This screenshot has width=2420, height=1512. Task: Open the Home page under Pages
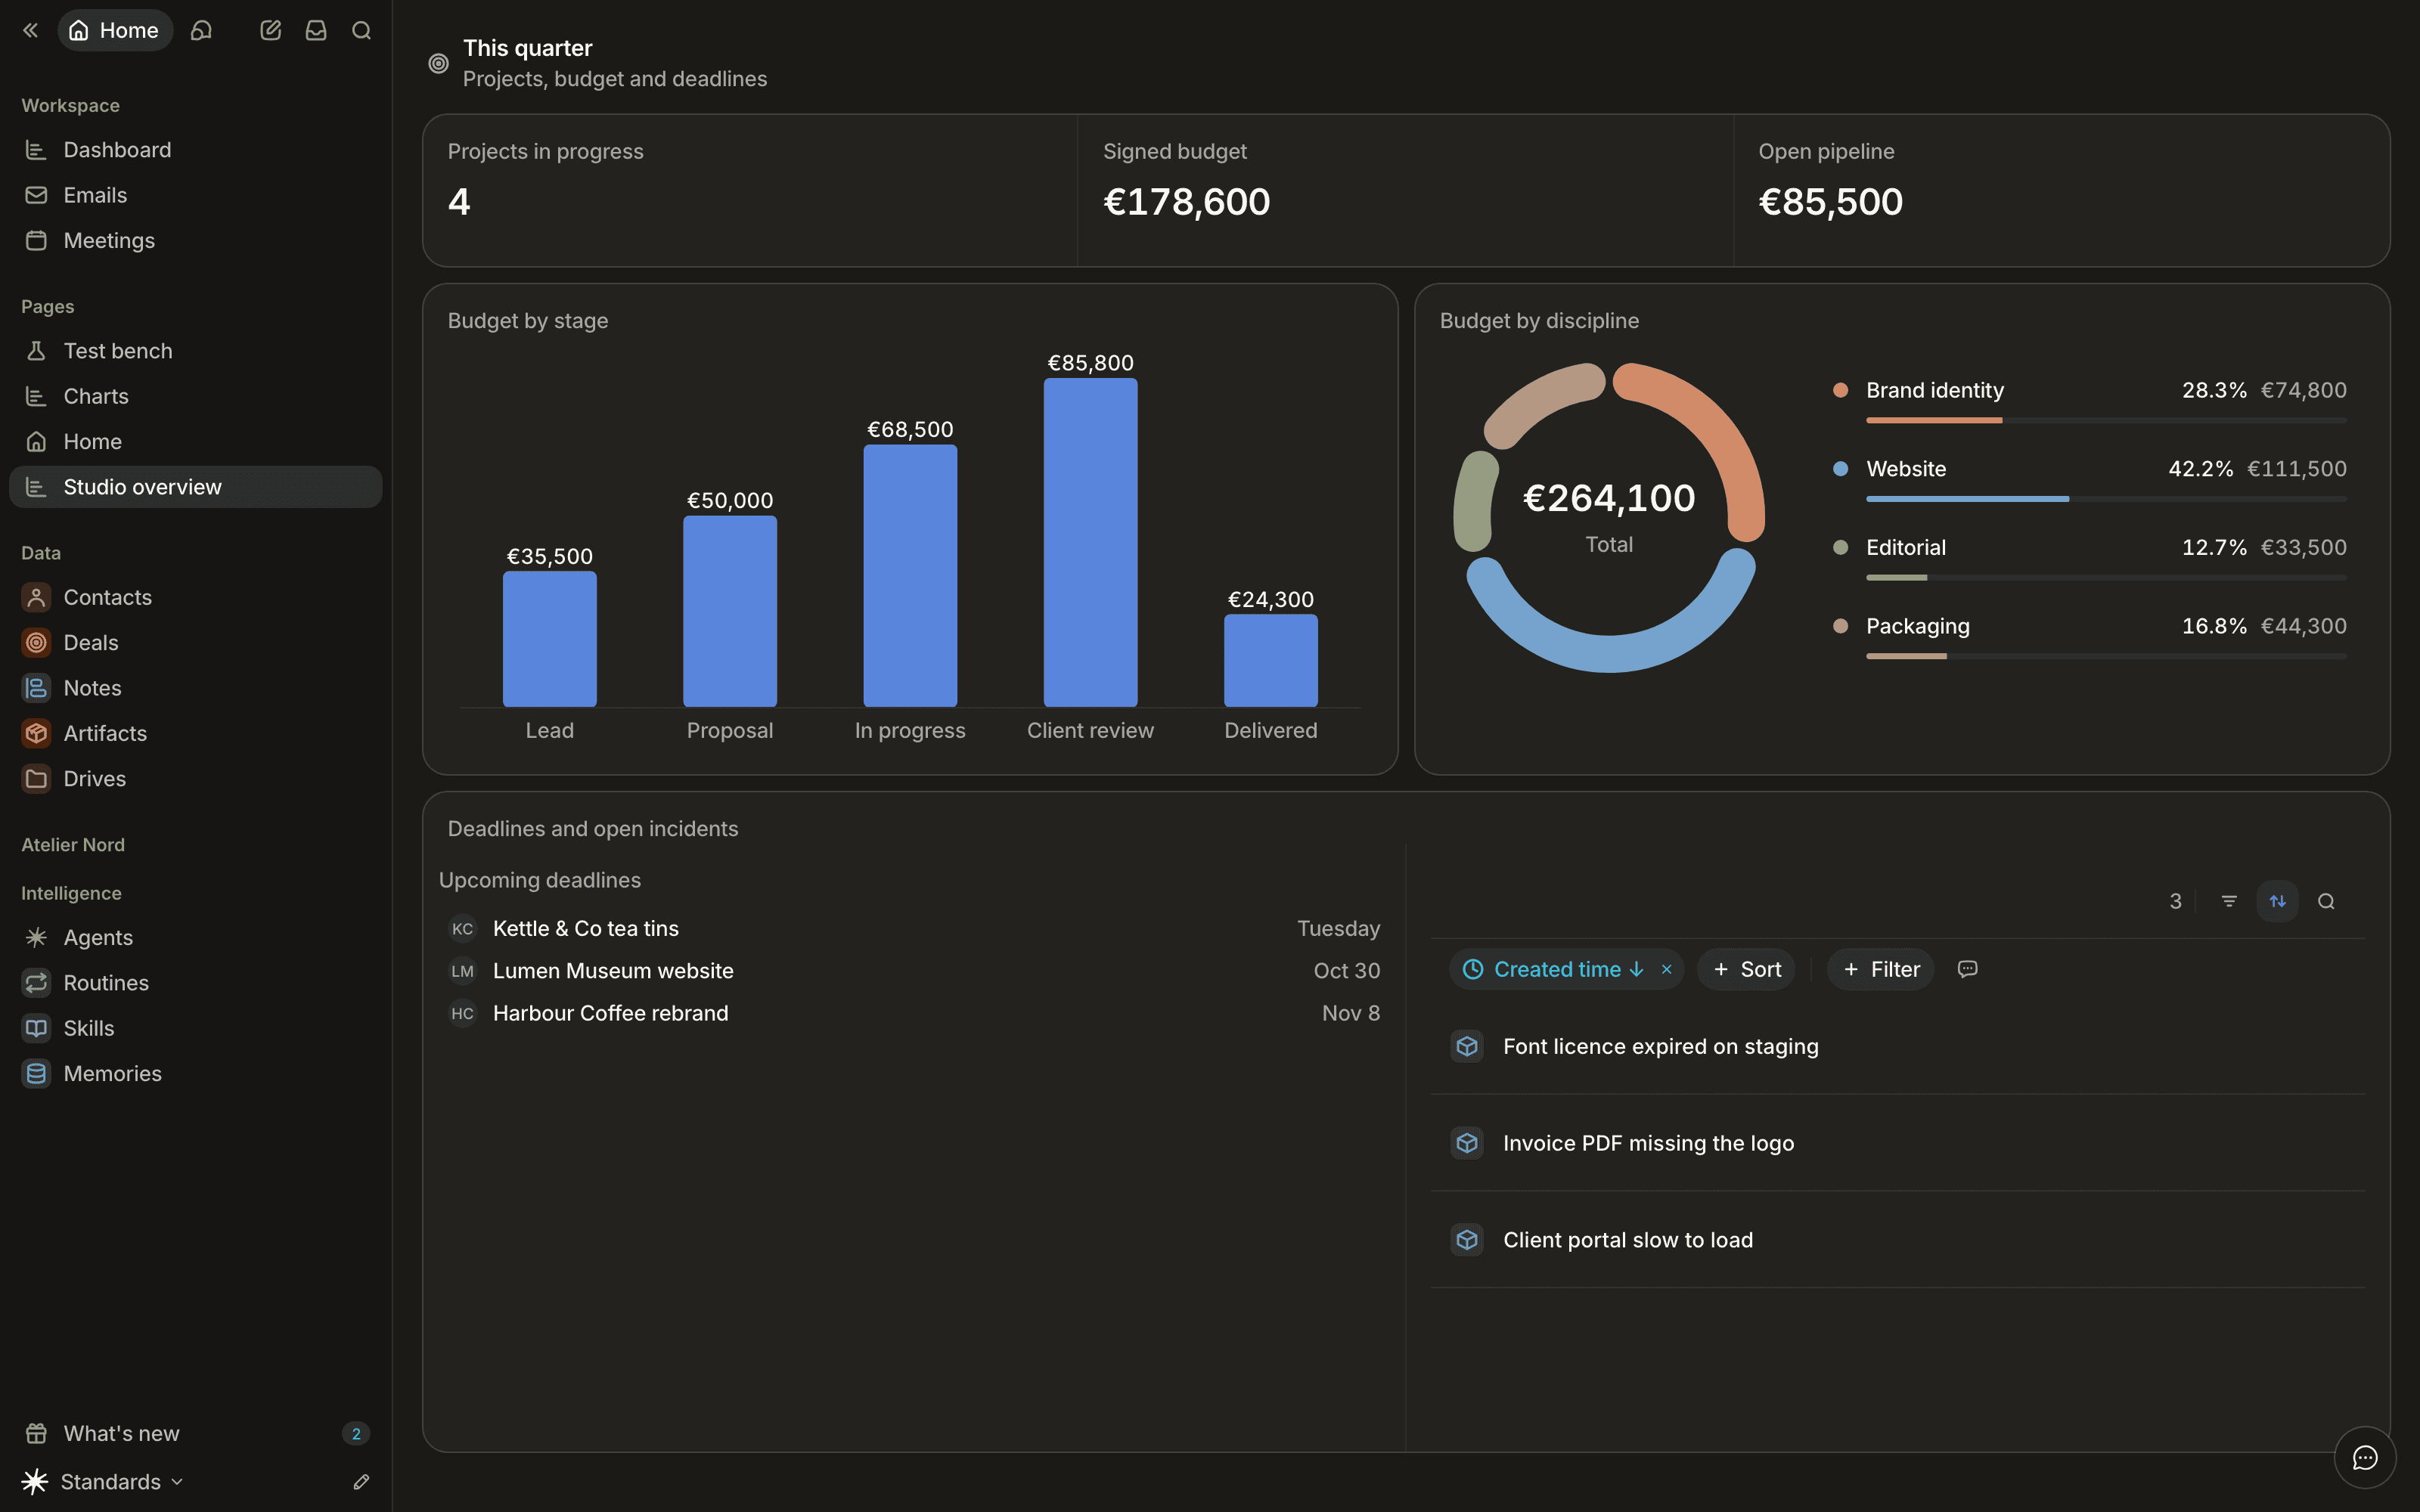tap(196, 441)
